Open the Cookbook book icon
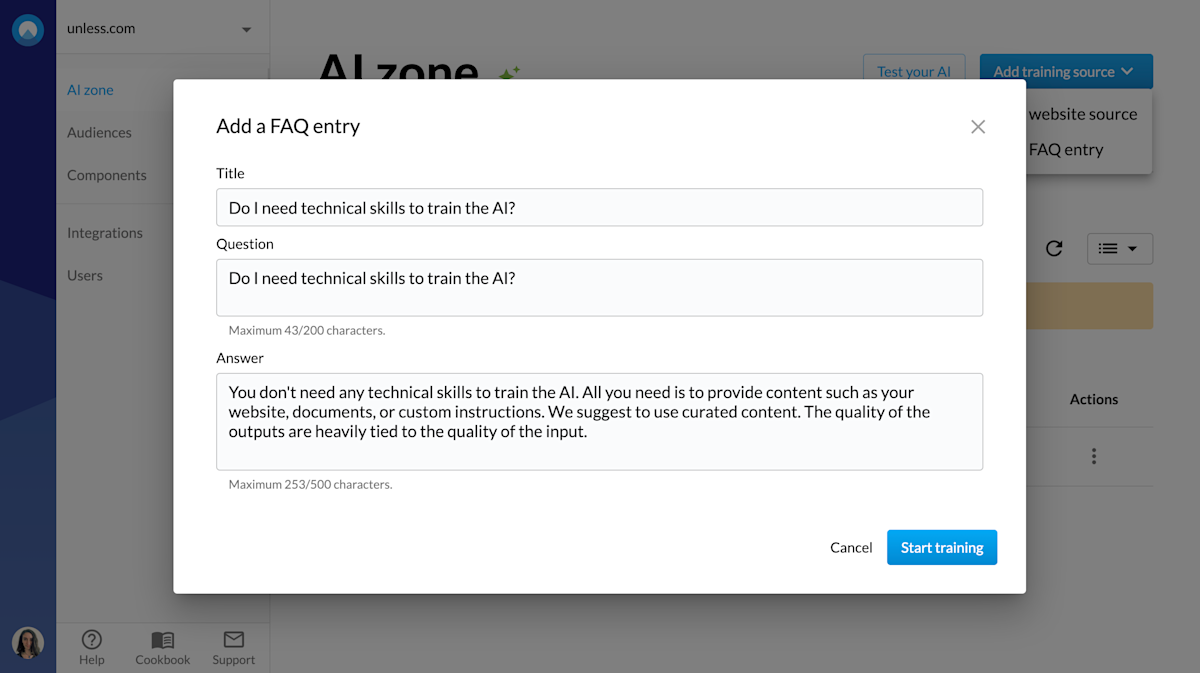 pyautogui.click(x=162, y=640)
